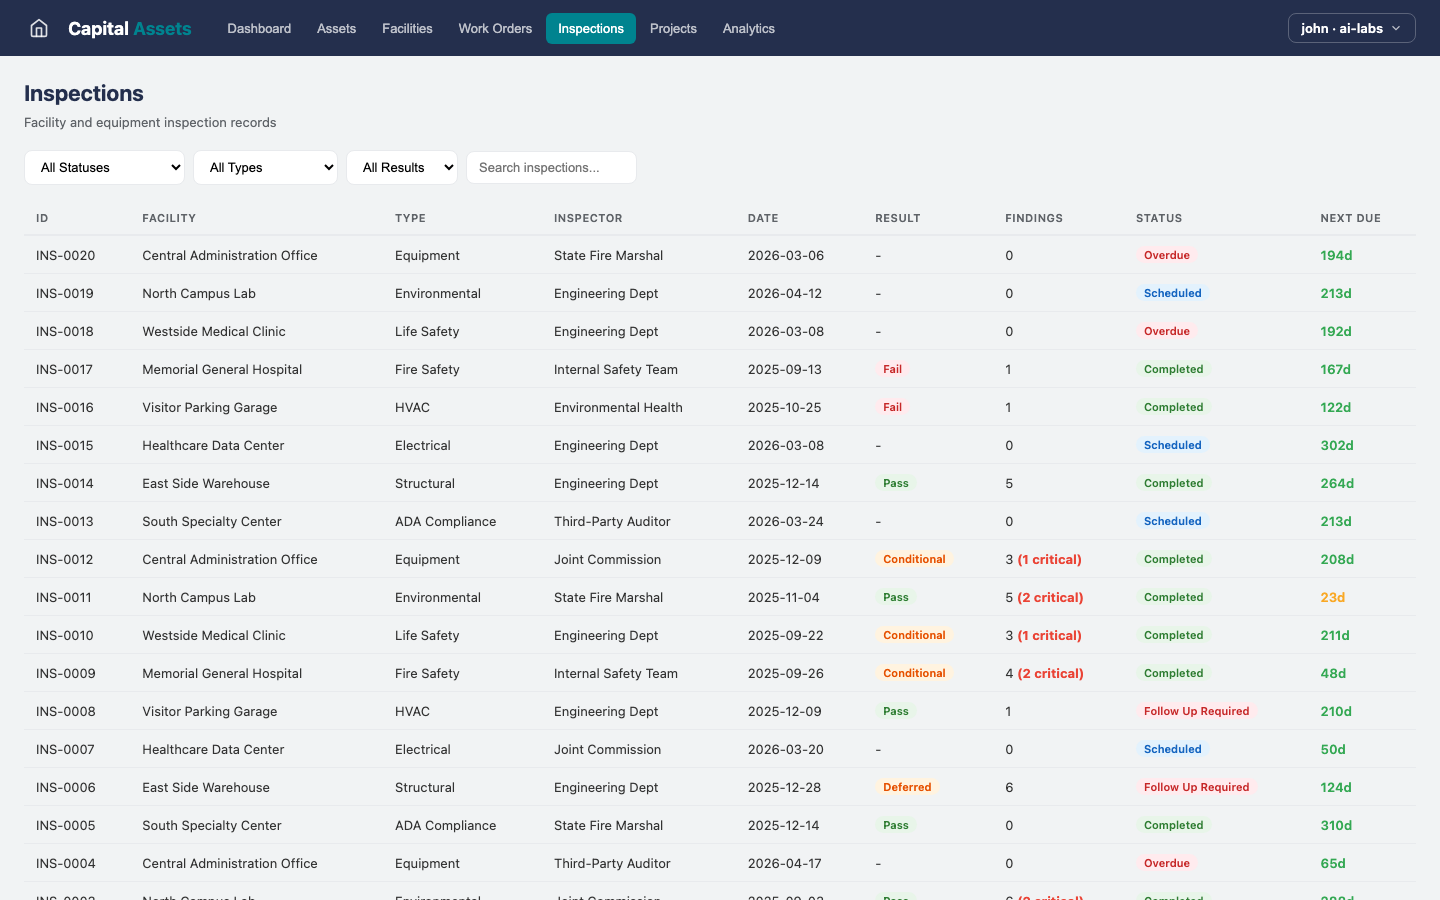Switch to the Dashboard tab
This screenshot has width=1440, height=900.
click(x=259, y=28)
